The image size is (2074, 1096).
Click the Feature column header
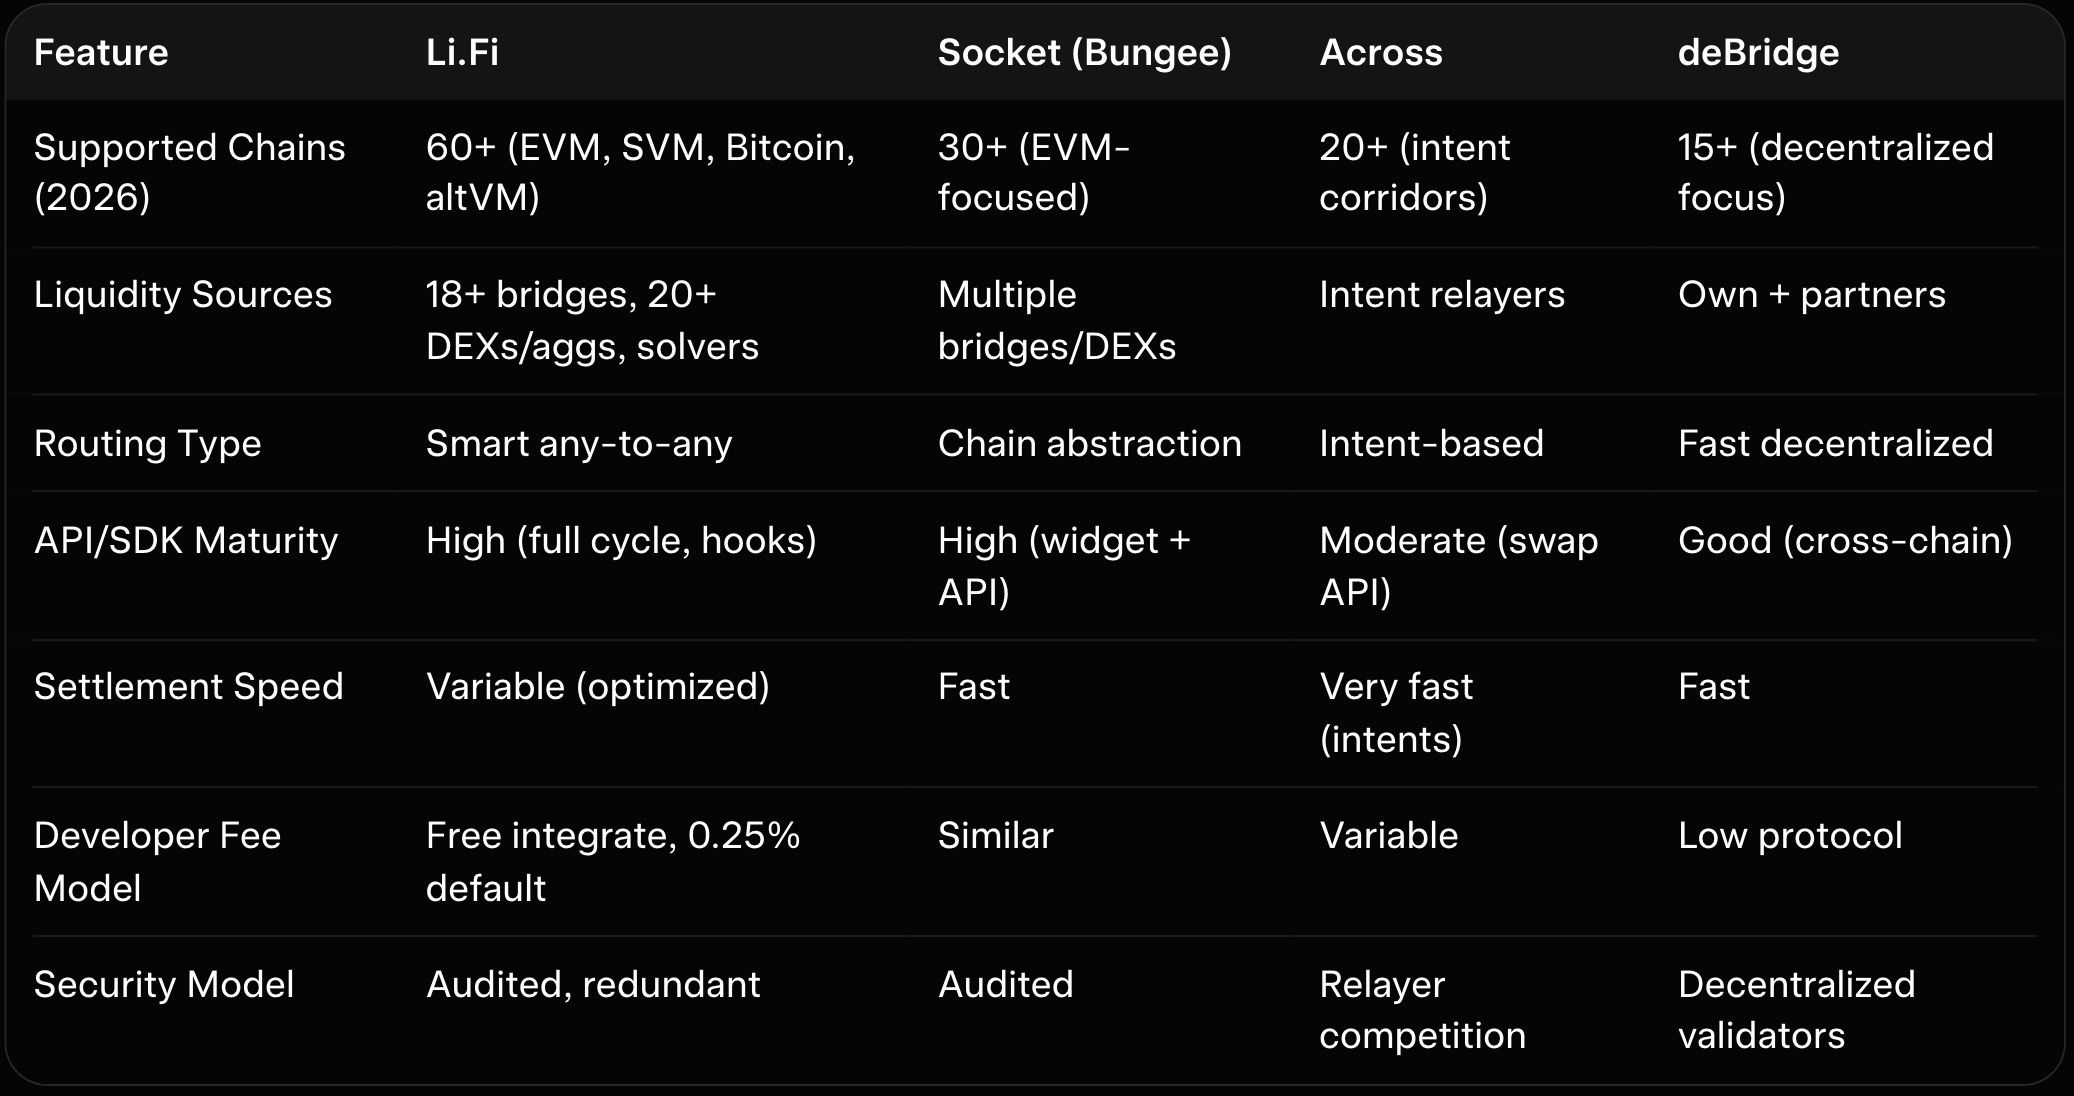pos(101,53)
